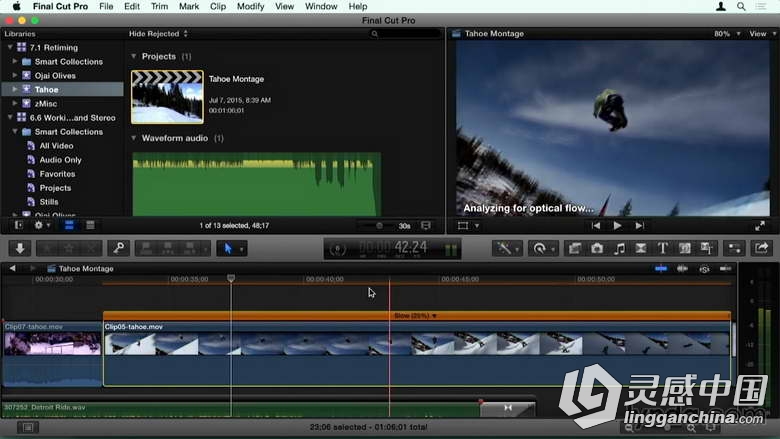Expand Smart Collections under 7.1 Retiming
Viewport: 780px width, 439px height.
(x=15, y=61)
